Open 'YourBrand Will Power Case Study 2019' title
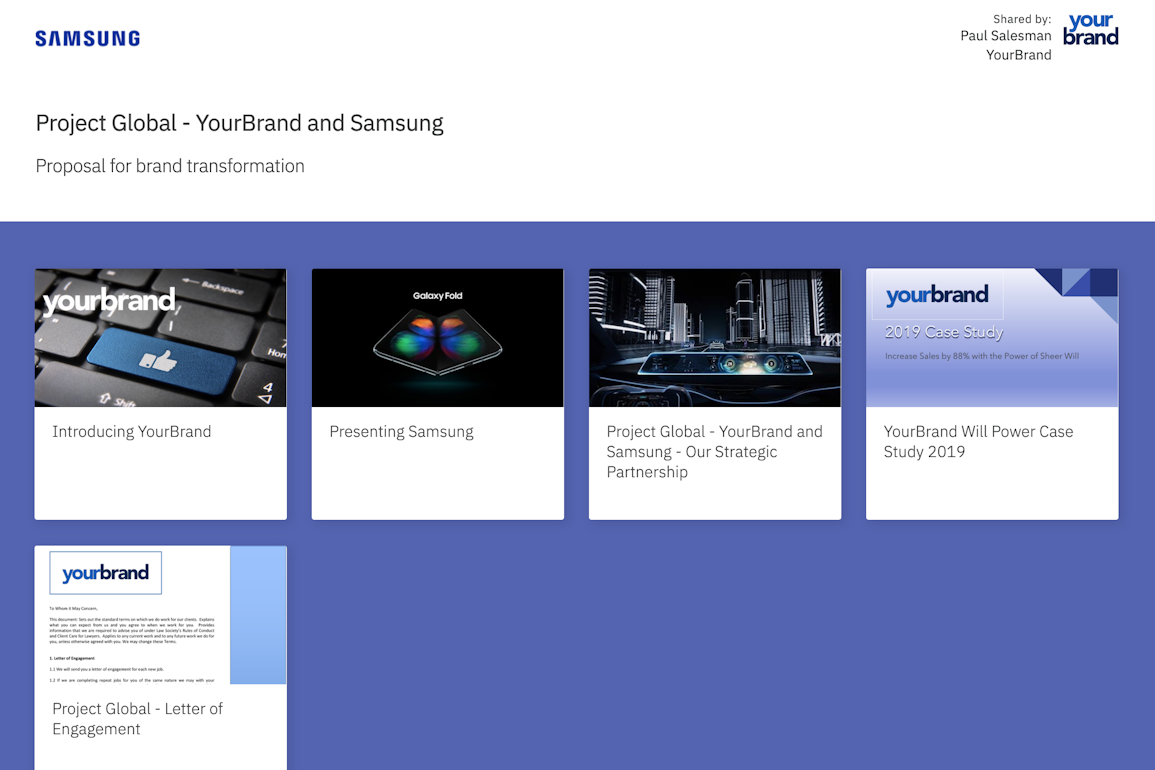Image resolution: width=1155 pixels, height=770 pixels. 978,441
